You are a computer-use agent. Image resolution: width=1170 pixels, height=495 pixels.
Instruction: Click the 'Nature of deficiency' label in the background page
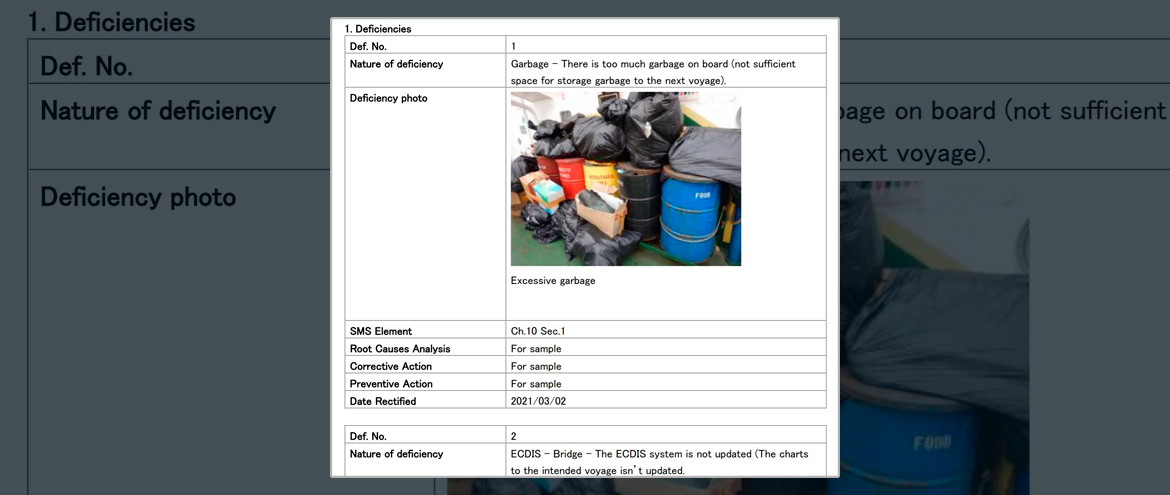click(x=158, y=111)
